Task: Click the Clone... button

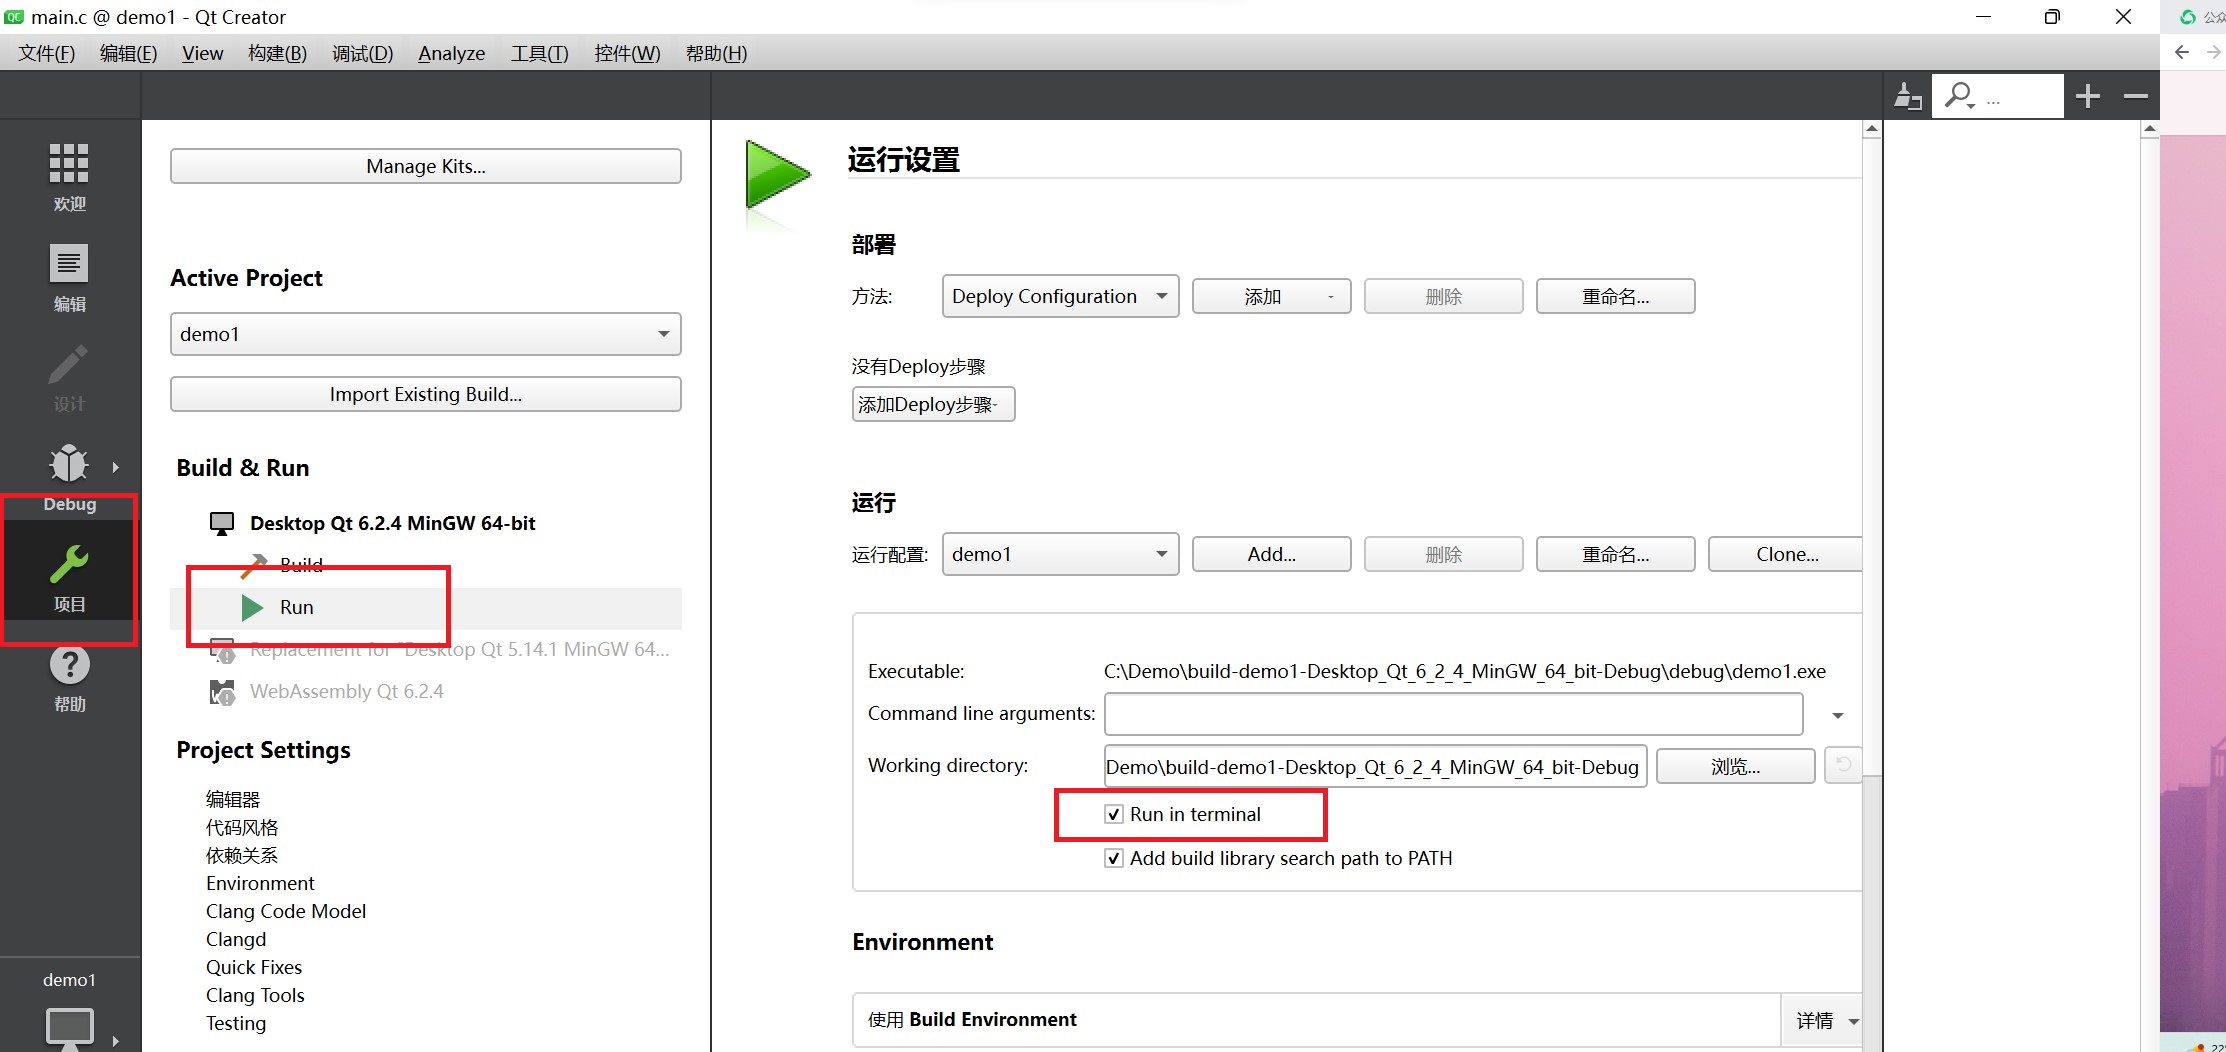Action: (1786, 554)
